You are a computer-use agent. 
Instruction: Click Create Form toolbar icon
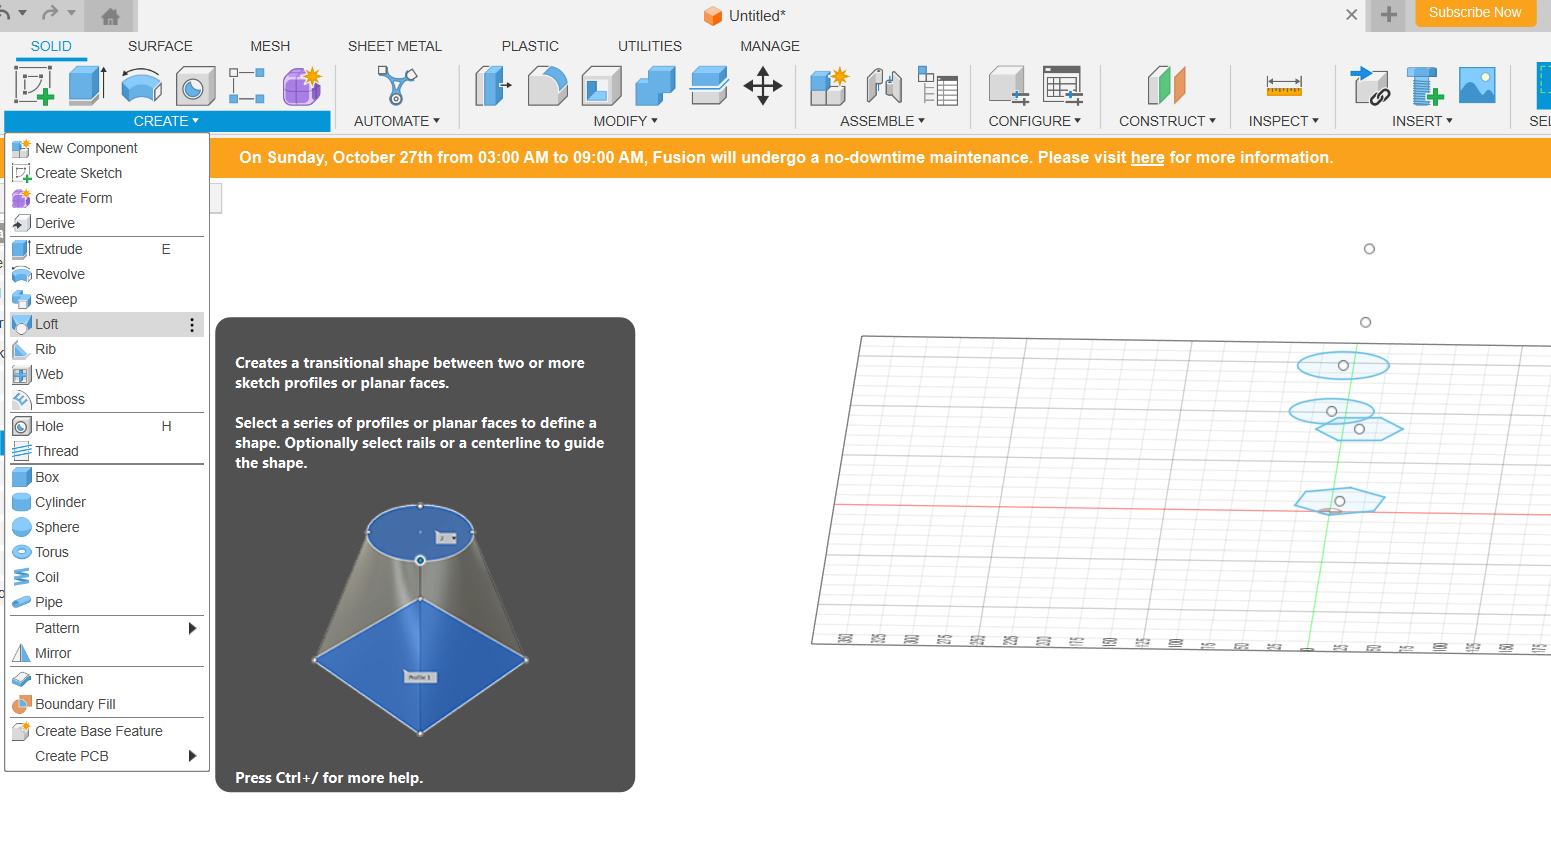click(301, 86)
